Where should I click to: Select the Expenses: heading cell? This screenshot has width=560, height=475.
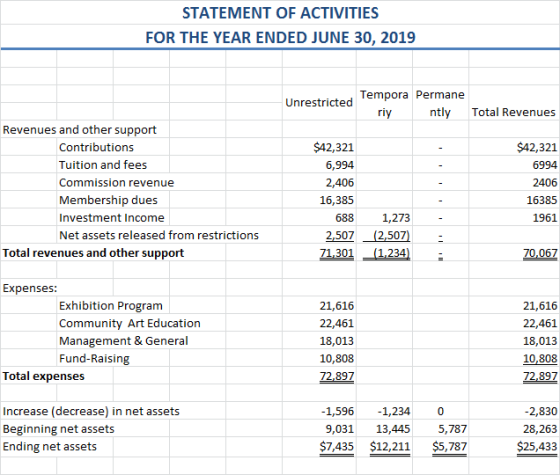30,288
